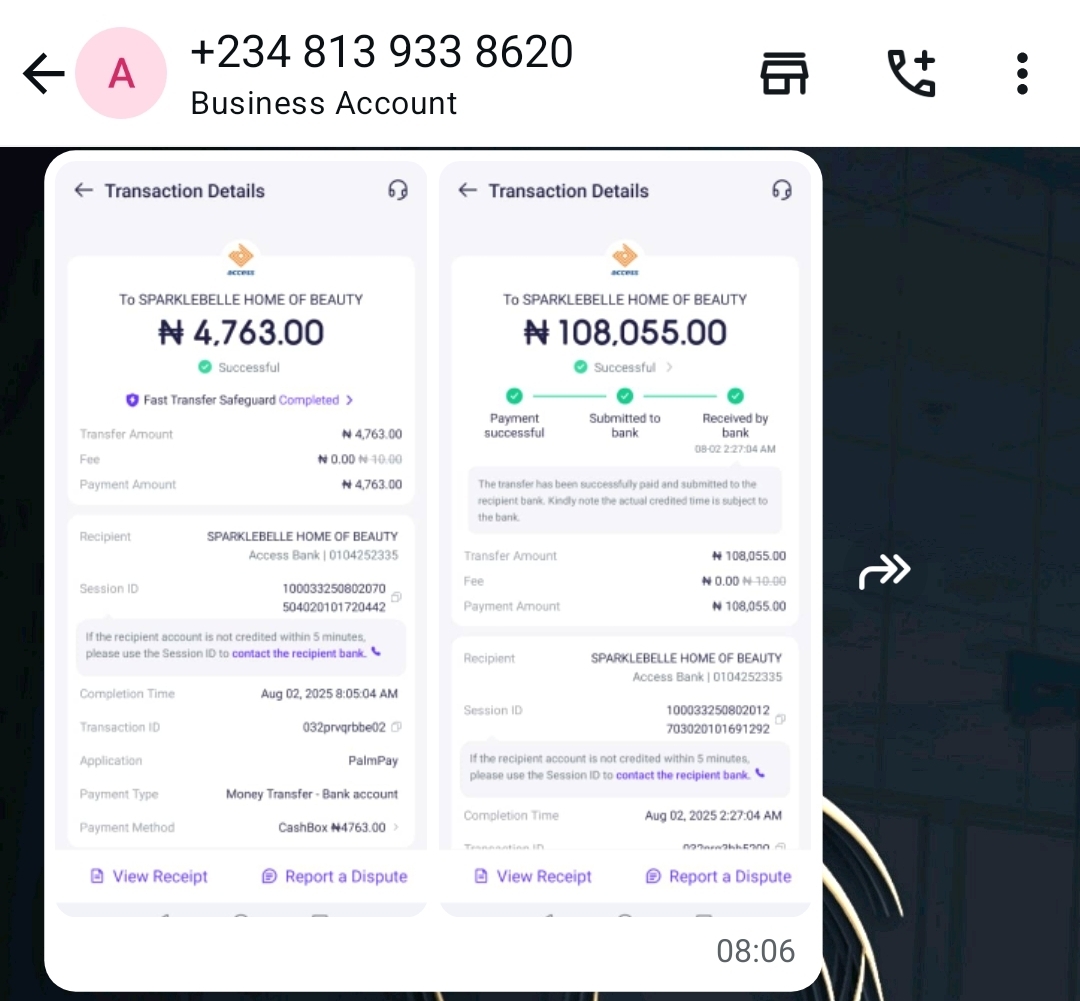The width and height of the screenshot is (1080, 1001).
Task: Expand the CashBox payment method chevron
Action: tap(396, 827)
